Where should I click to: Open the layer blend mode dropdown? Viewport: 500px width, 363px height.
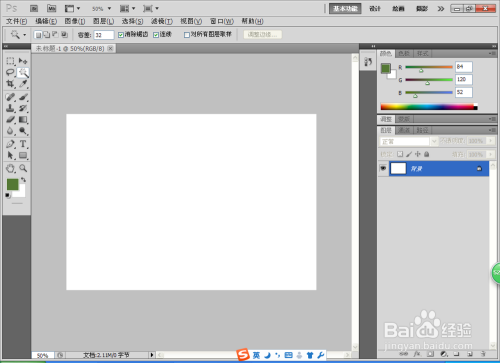[408, 141]
